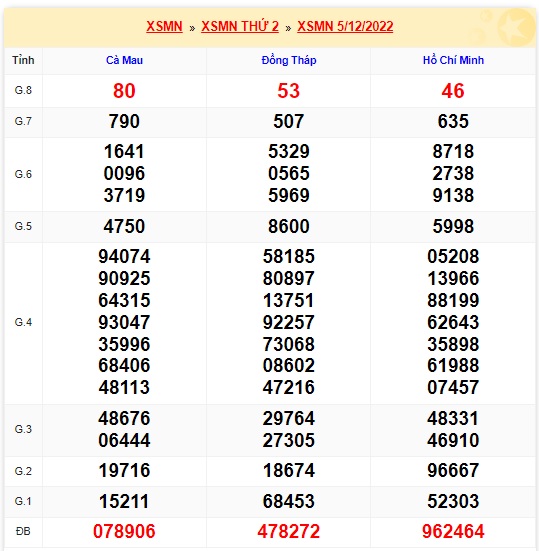Select Đồng Tháp G.8 number 53
The width and height of the screenshot is (539, 551).
(288, 91)
